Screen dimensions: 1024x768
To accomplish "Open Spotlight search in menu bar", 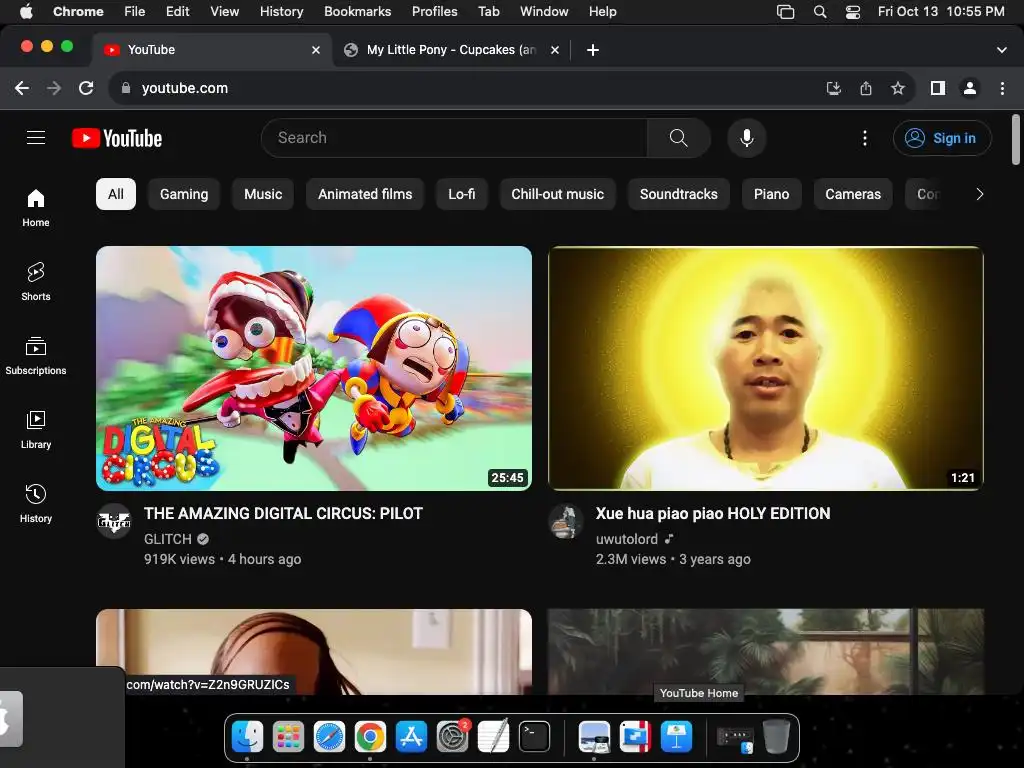I will tap(820, 12).
